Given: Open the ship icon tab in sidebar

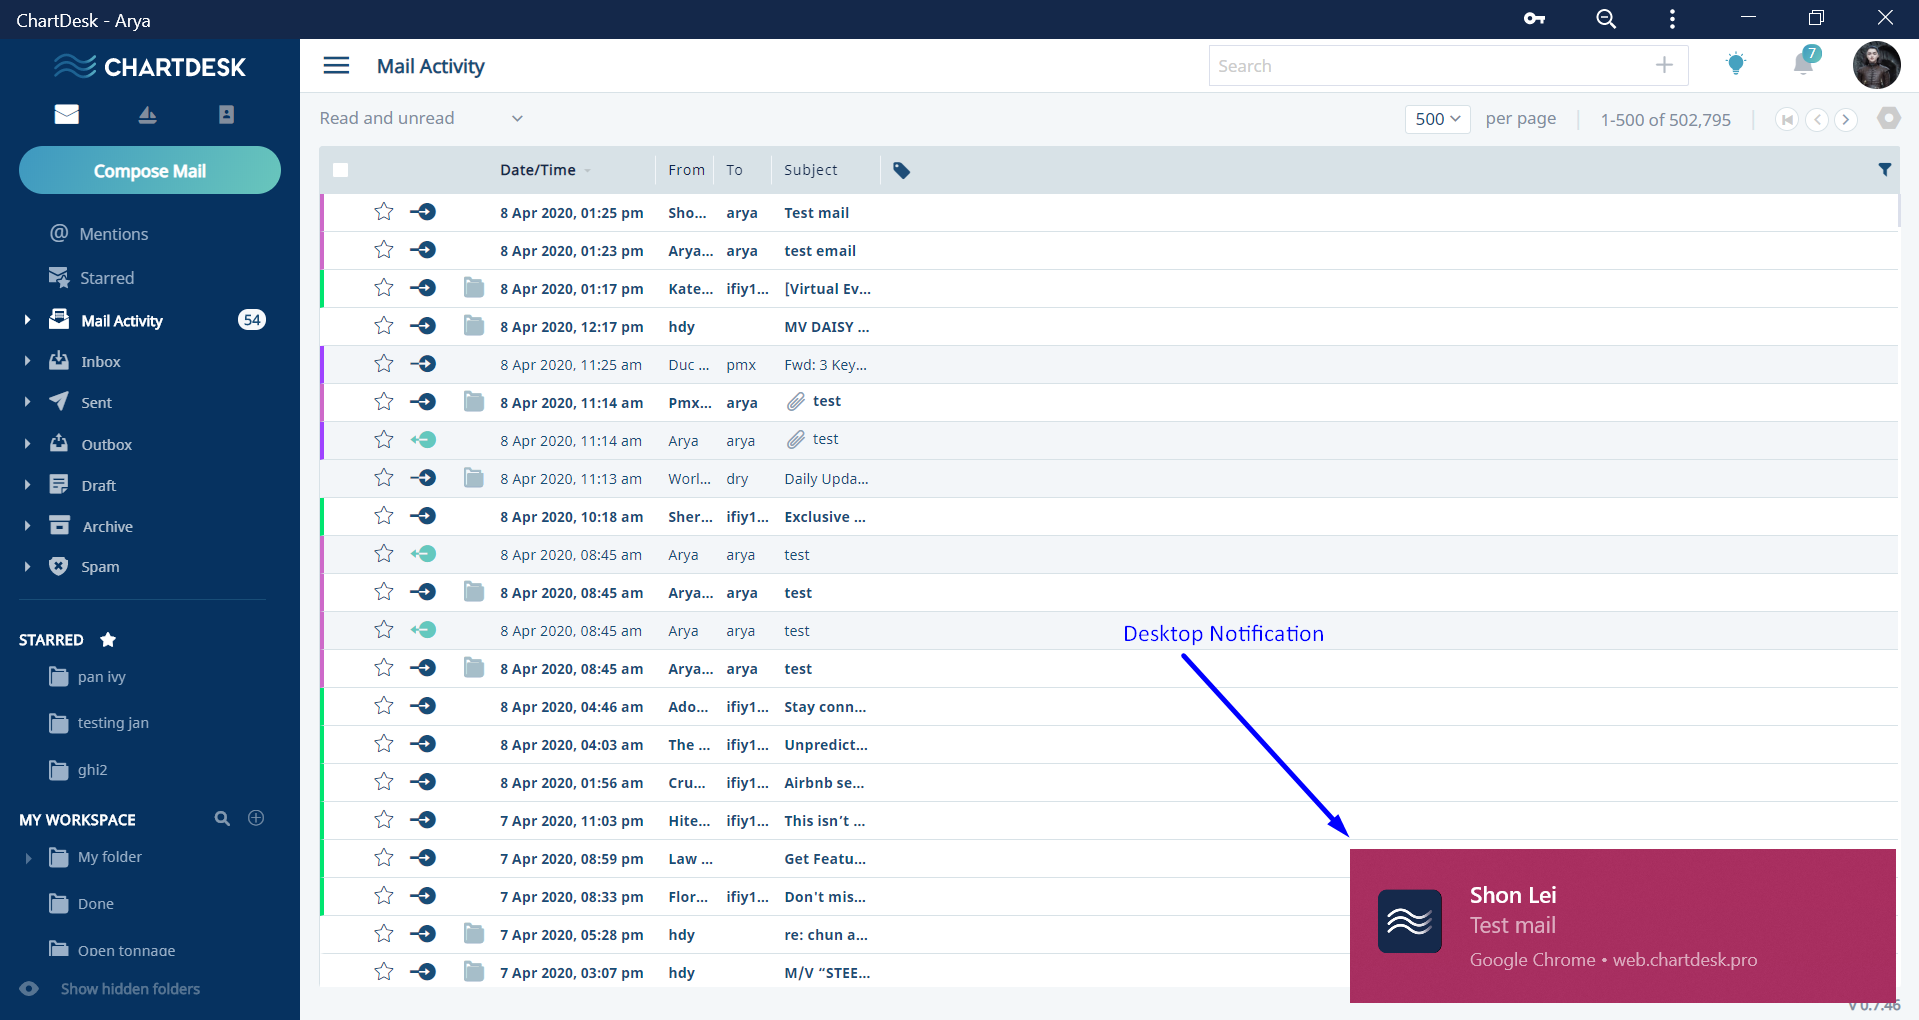Looking at the screenshot, I should (x=147, y=115).
